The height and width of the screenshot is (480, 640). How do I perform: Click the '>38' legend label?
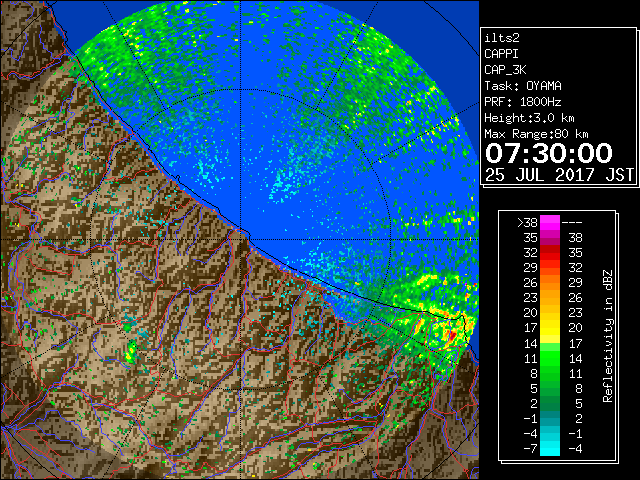[x=527, y=223]
